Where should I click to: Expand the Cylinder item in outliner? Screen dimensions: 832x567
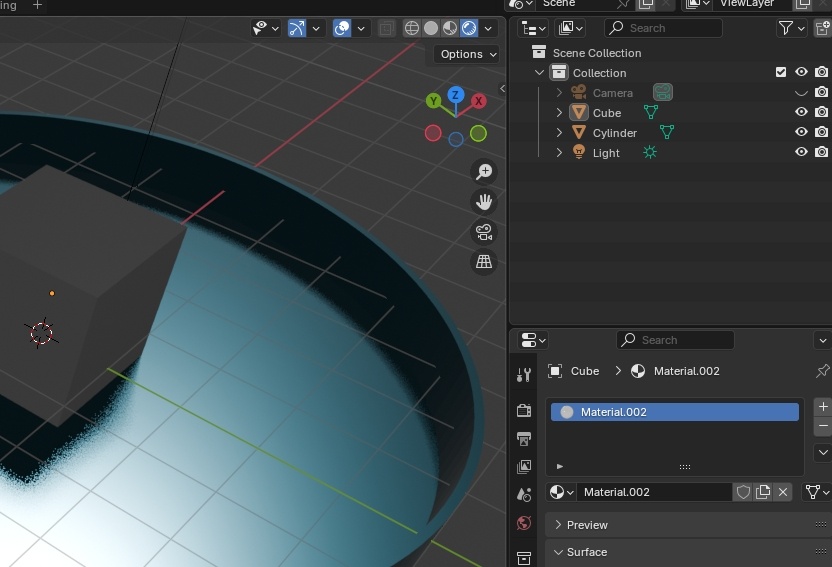coord(560,133)
